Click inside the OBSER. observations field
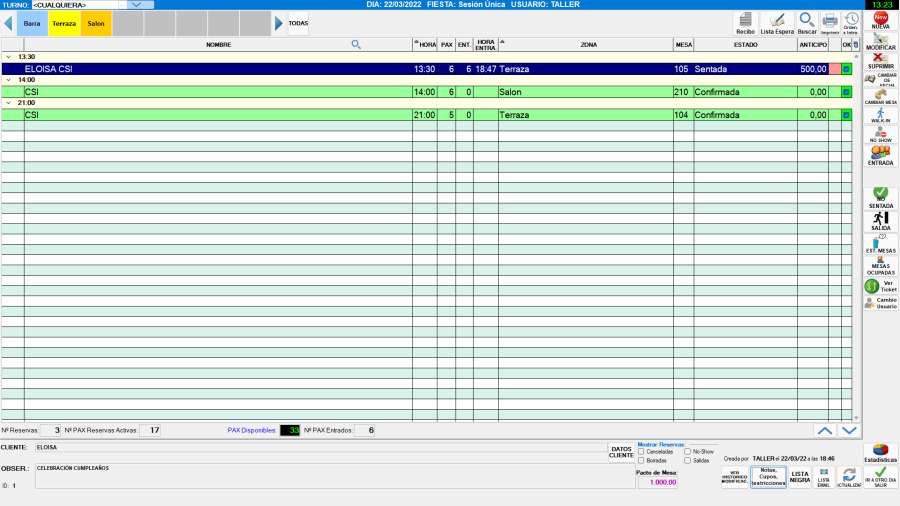This screenshot has width=900, height=506. [335, 476]
